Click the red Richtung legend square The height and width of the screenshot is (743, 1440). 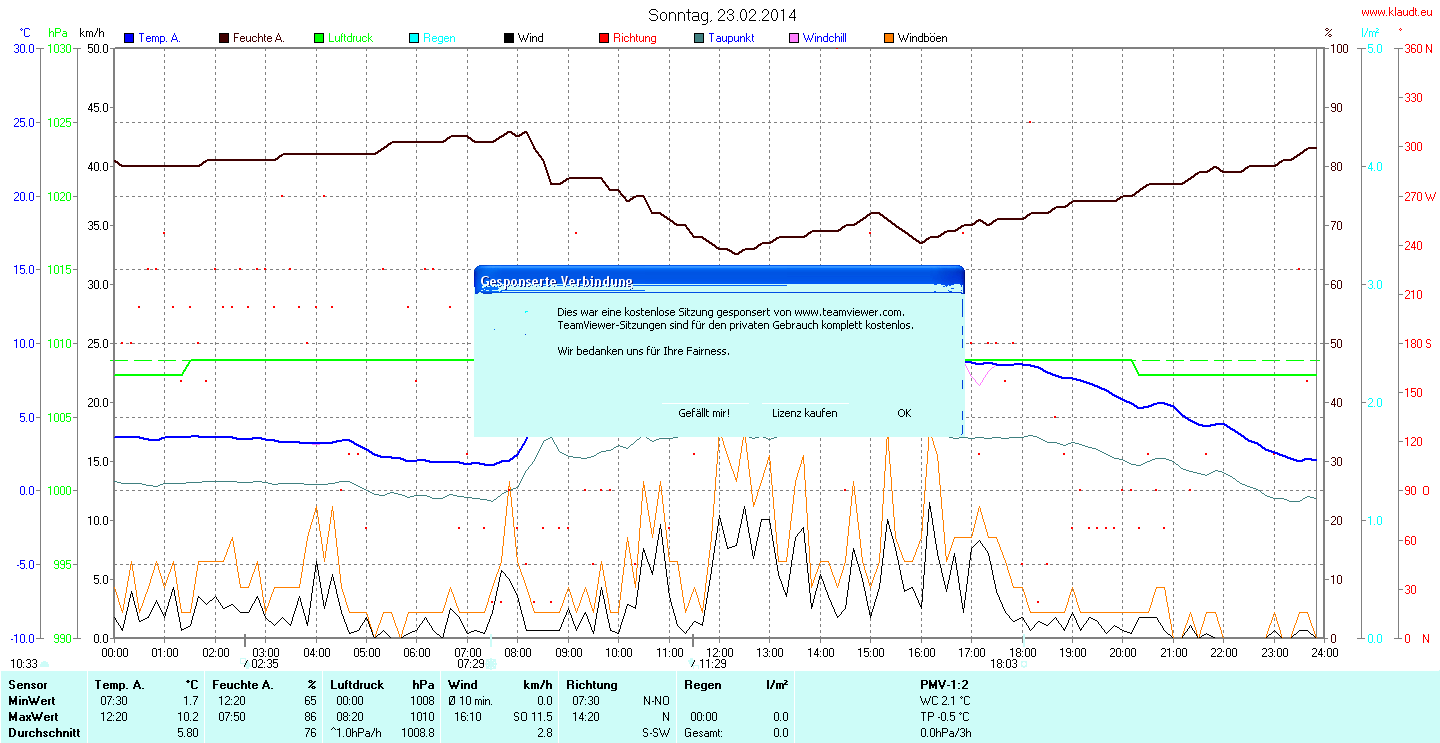604,38
